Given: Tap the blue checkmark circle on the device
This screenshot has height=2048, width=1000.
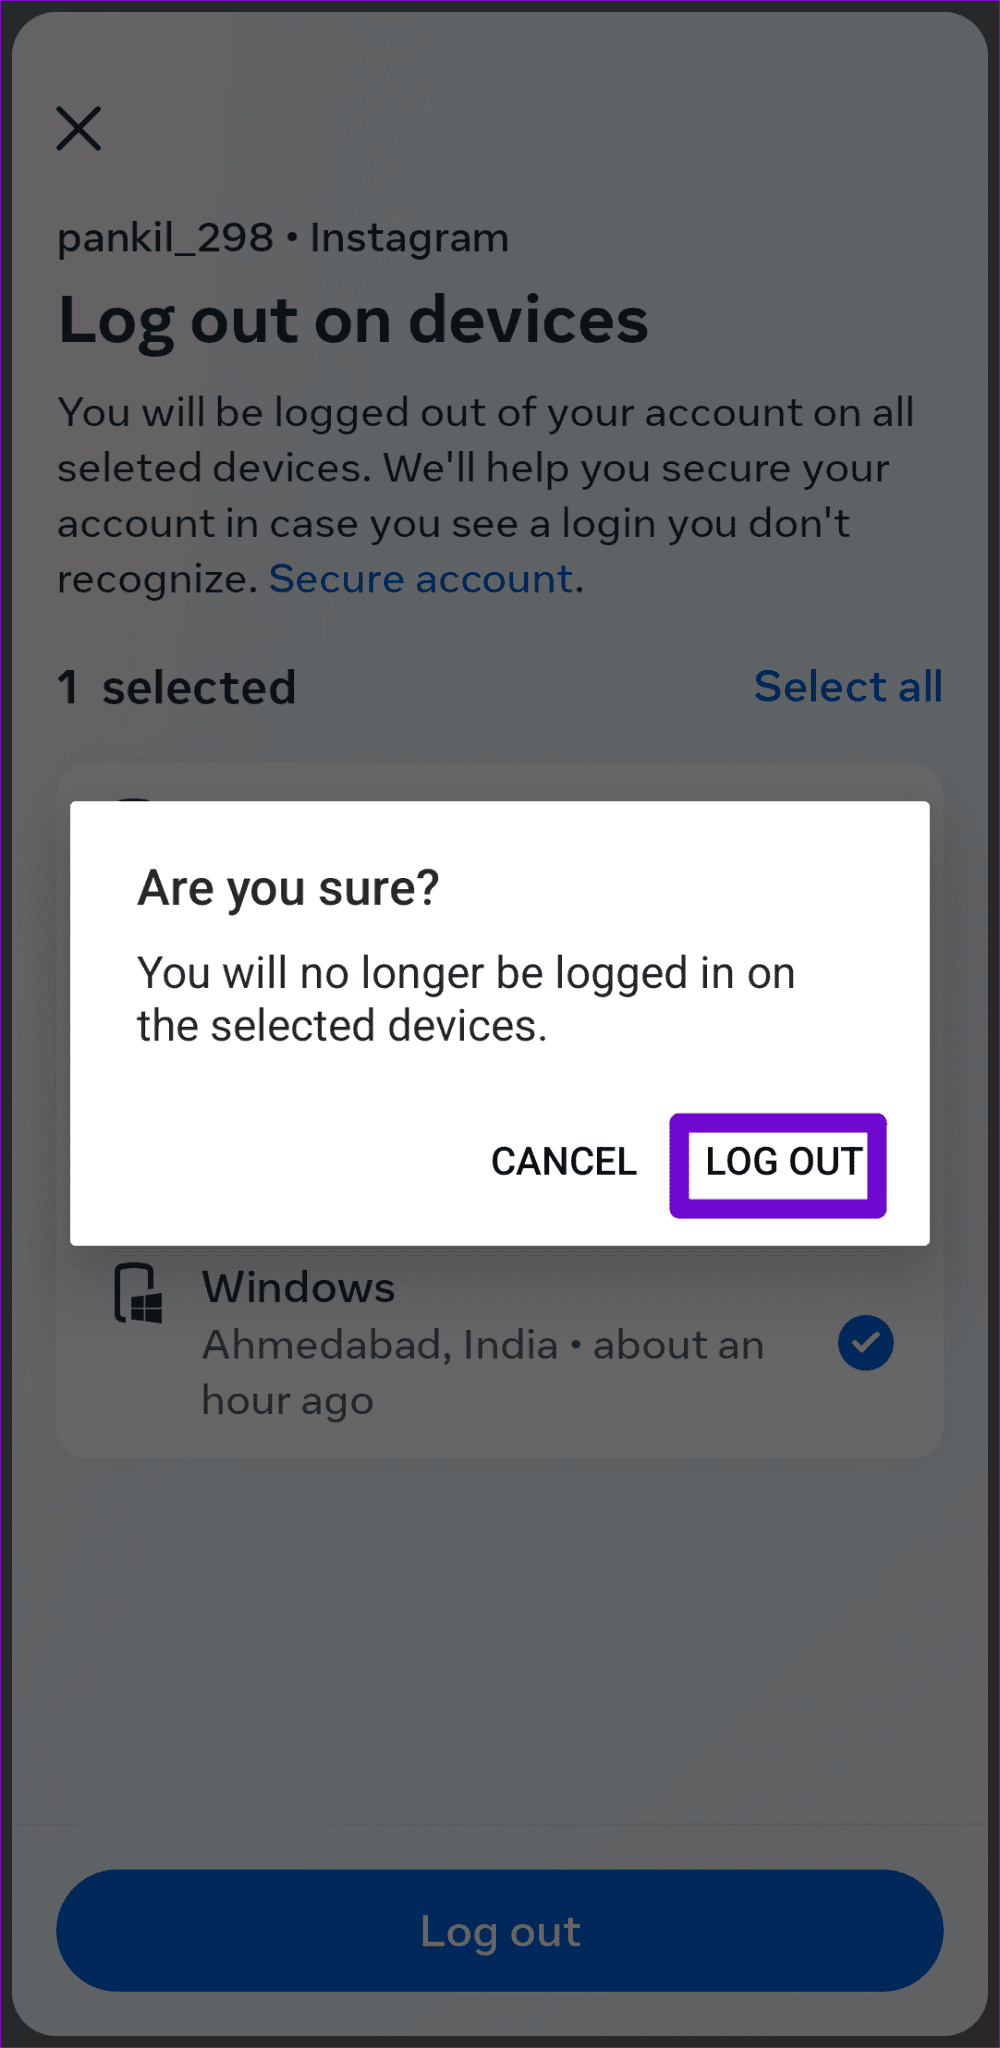Looking at the screenshot, I should pos(865,1343).
